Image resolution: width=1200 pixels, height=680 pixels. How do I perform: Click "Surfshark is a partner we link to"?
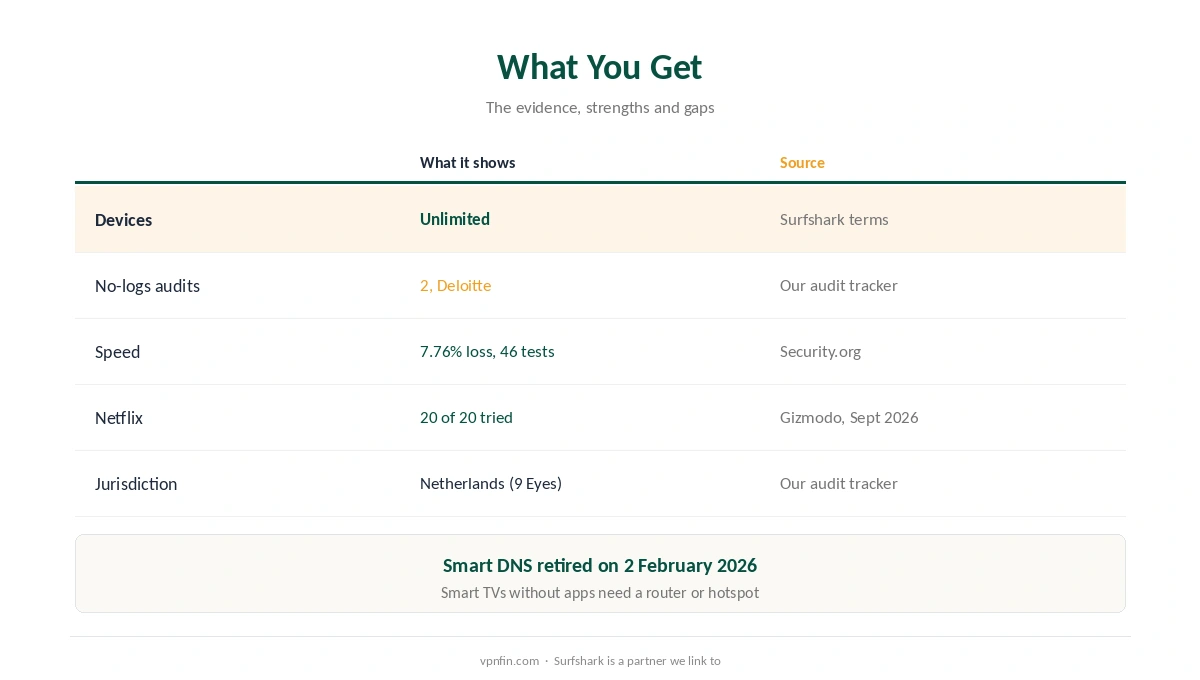tap(637, 661)
